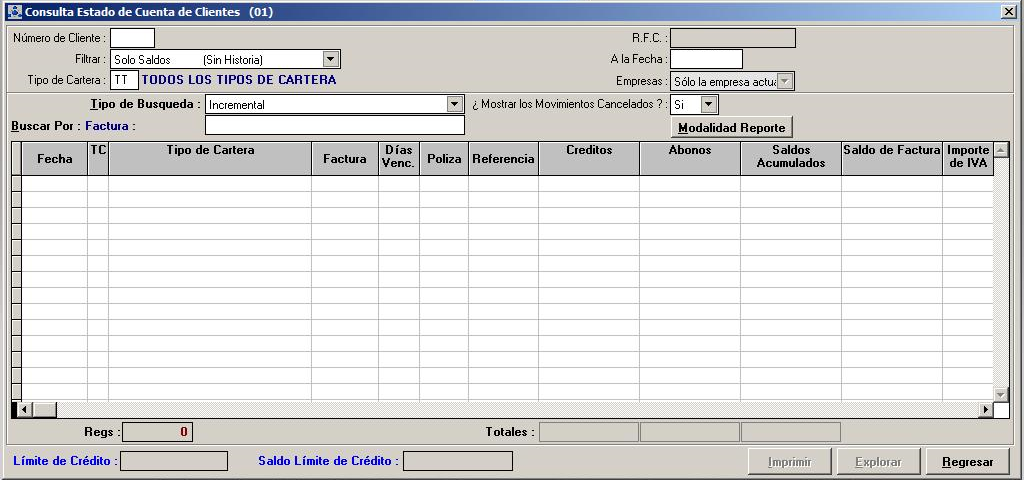Click the A la Fecha field
Viewport: 1024px width, 480px height.
point(706,59)
